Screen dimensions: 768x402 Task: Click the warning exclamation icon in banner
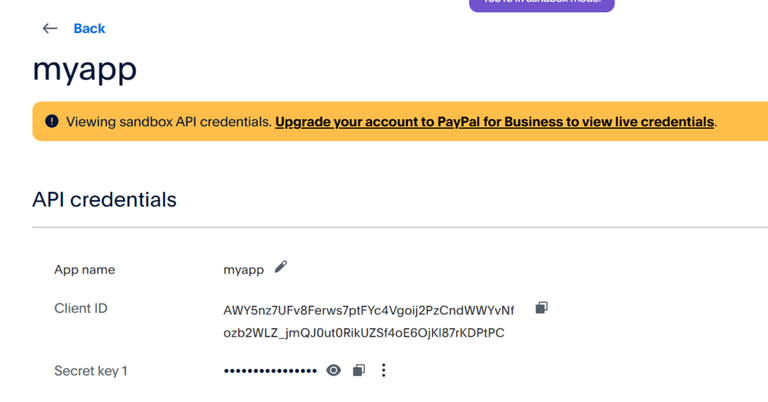pos(51,122)
